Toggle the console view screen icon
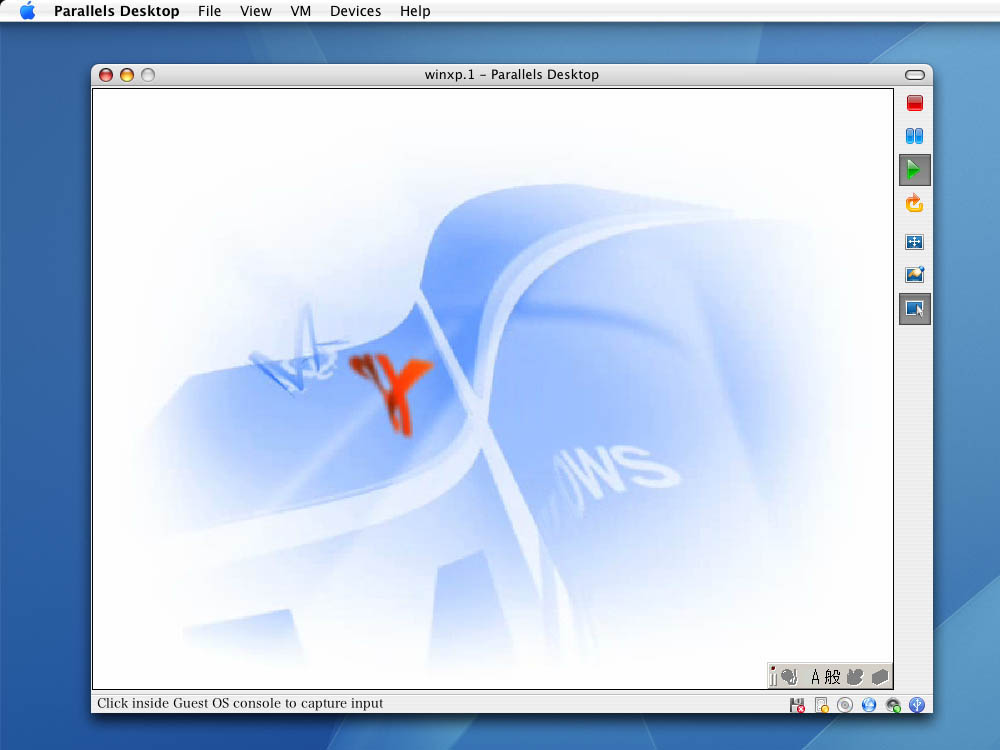1000x750 pixels. (x=914, y=309)
